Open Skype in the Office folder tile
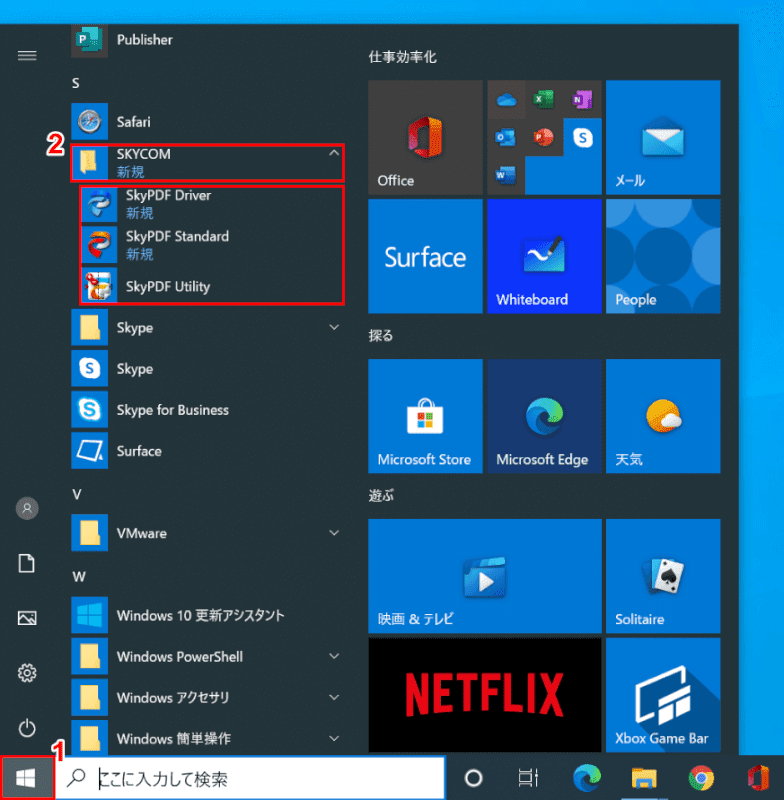Viewport: 784px width, 800px height. tap(582, 138)
